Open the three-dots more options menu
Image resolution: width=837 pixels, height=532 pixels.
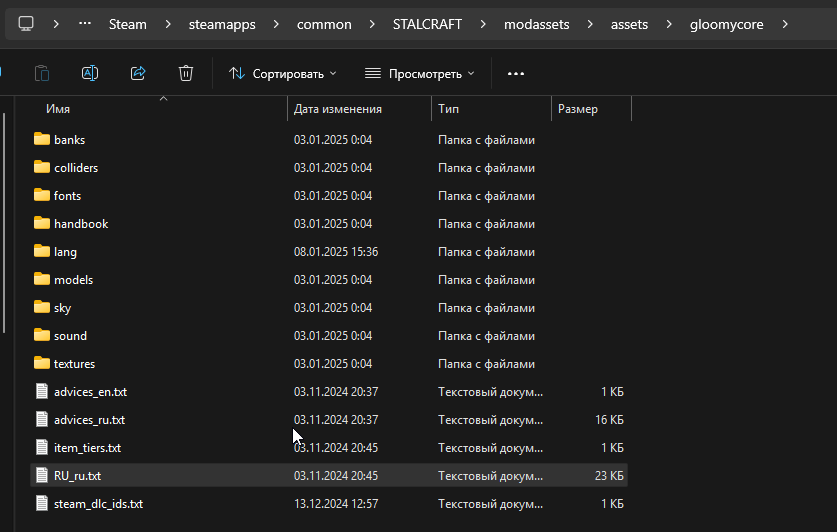(x=516, y=73)
